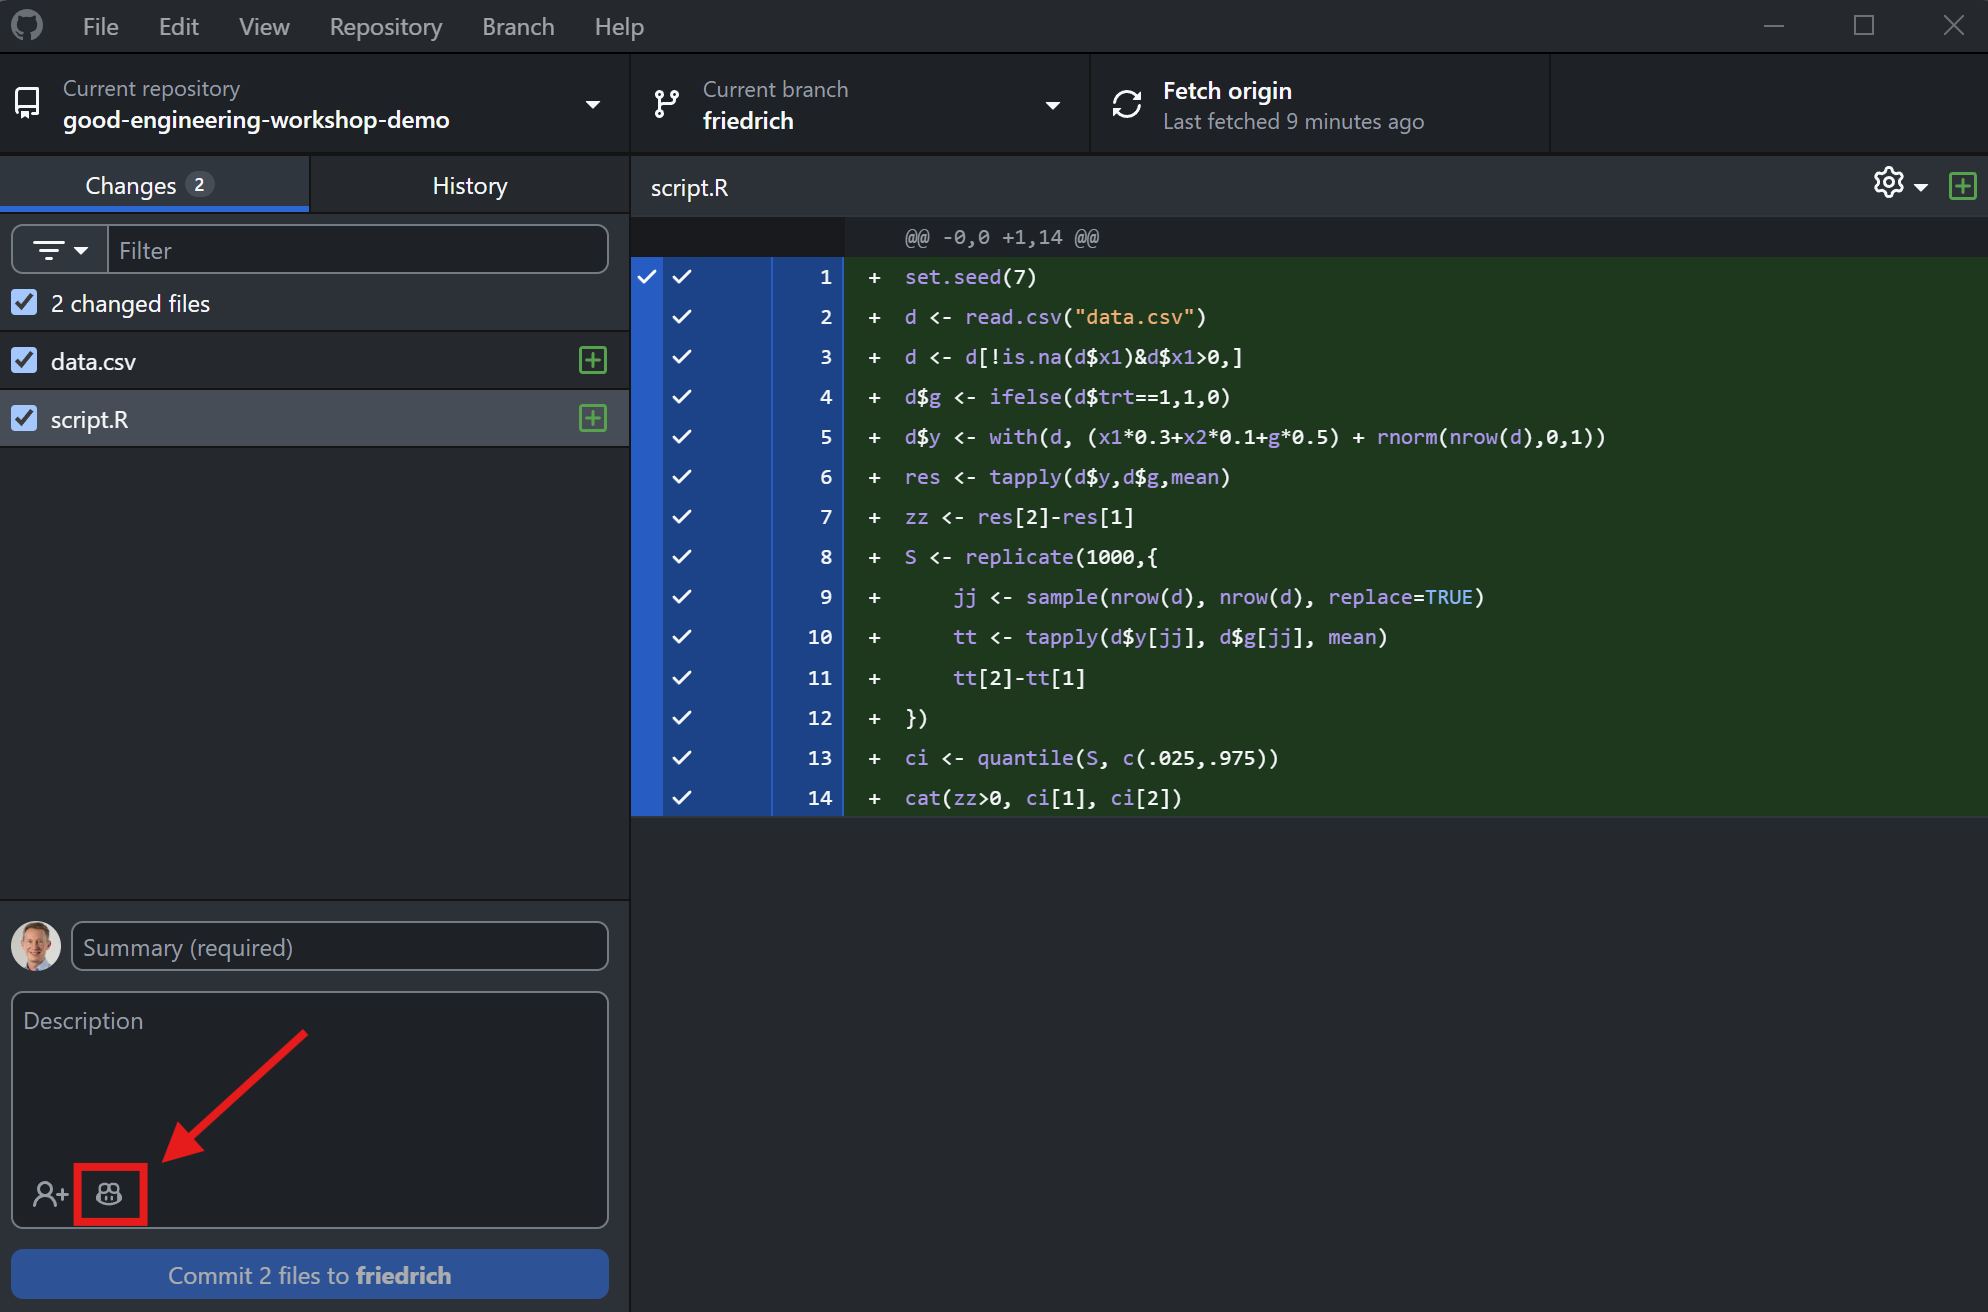Switch to the History tab
Screen dimensions: 1988x1312
pos(469,186)
